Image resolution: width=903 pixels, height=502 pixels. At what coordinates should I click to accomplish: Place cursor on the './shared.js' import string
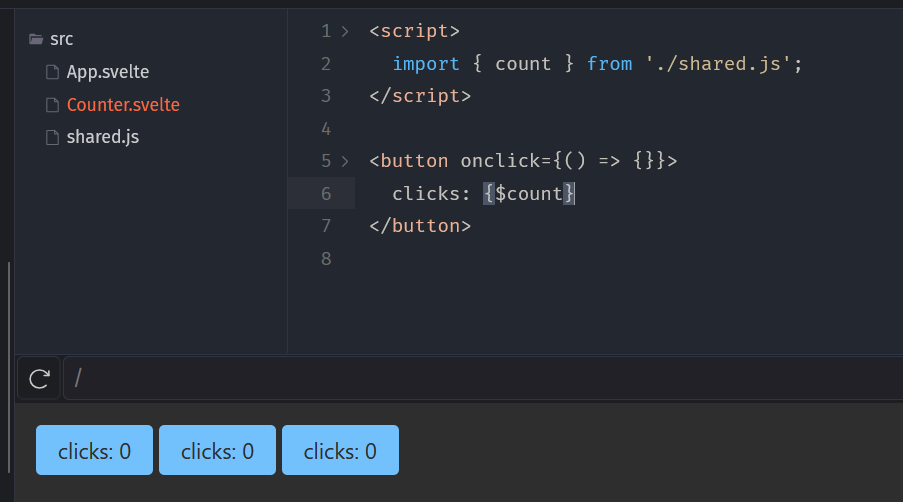tap(720, 64)
